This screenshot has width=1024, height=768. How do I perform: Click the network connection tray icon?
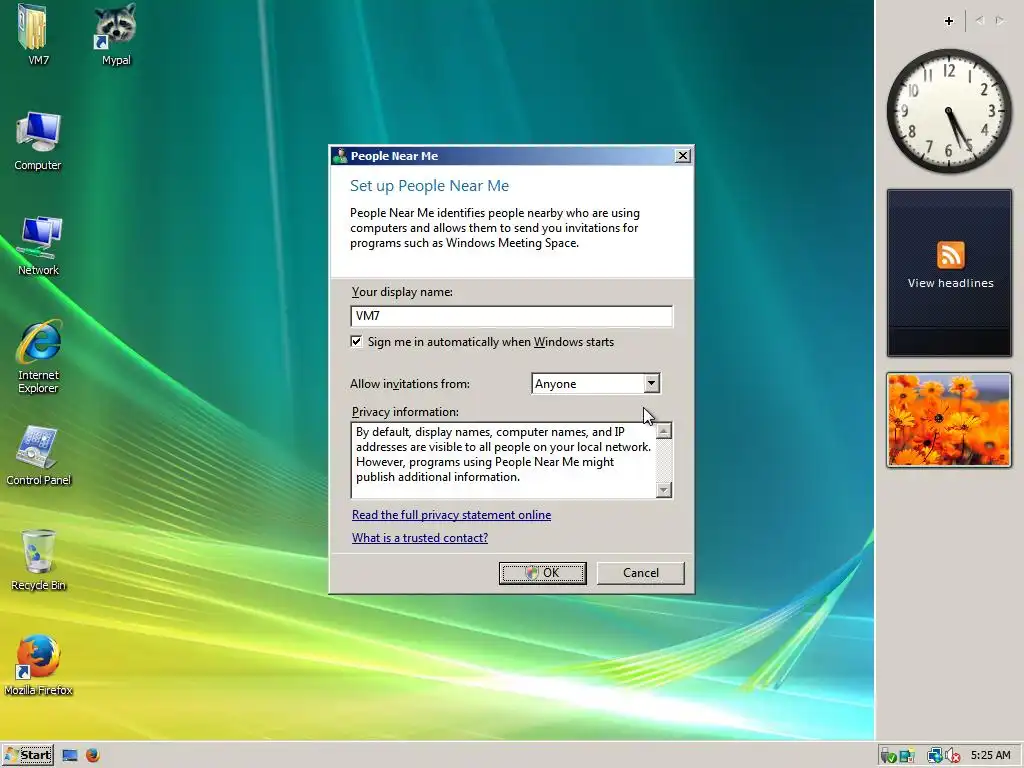[x=935, y=756]
